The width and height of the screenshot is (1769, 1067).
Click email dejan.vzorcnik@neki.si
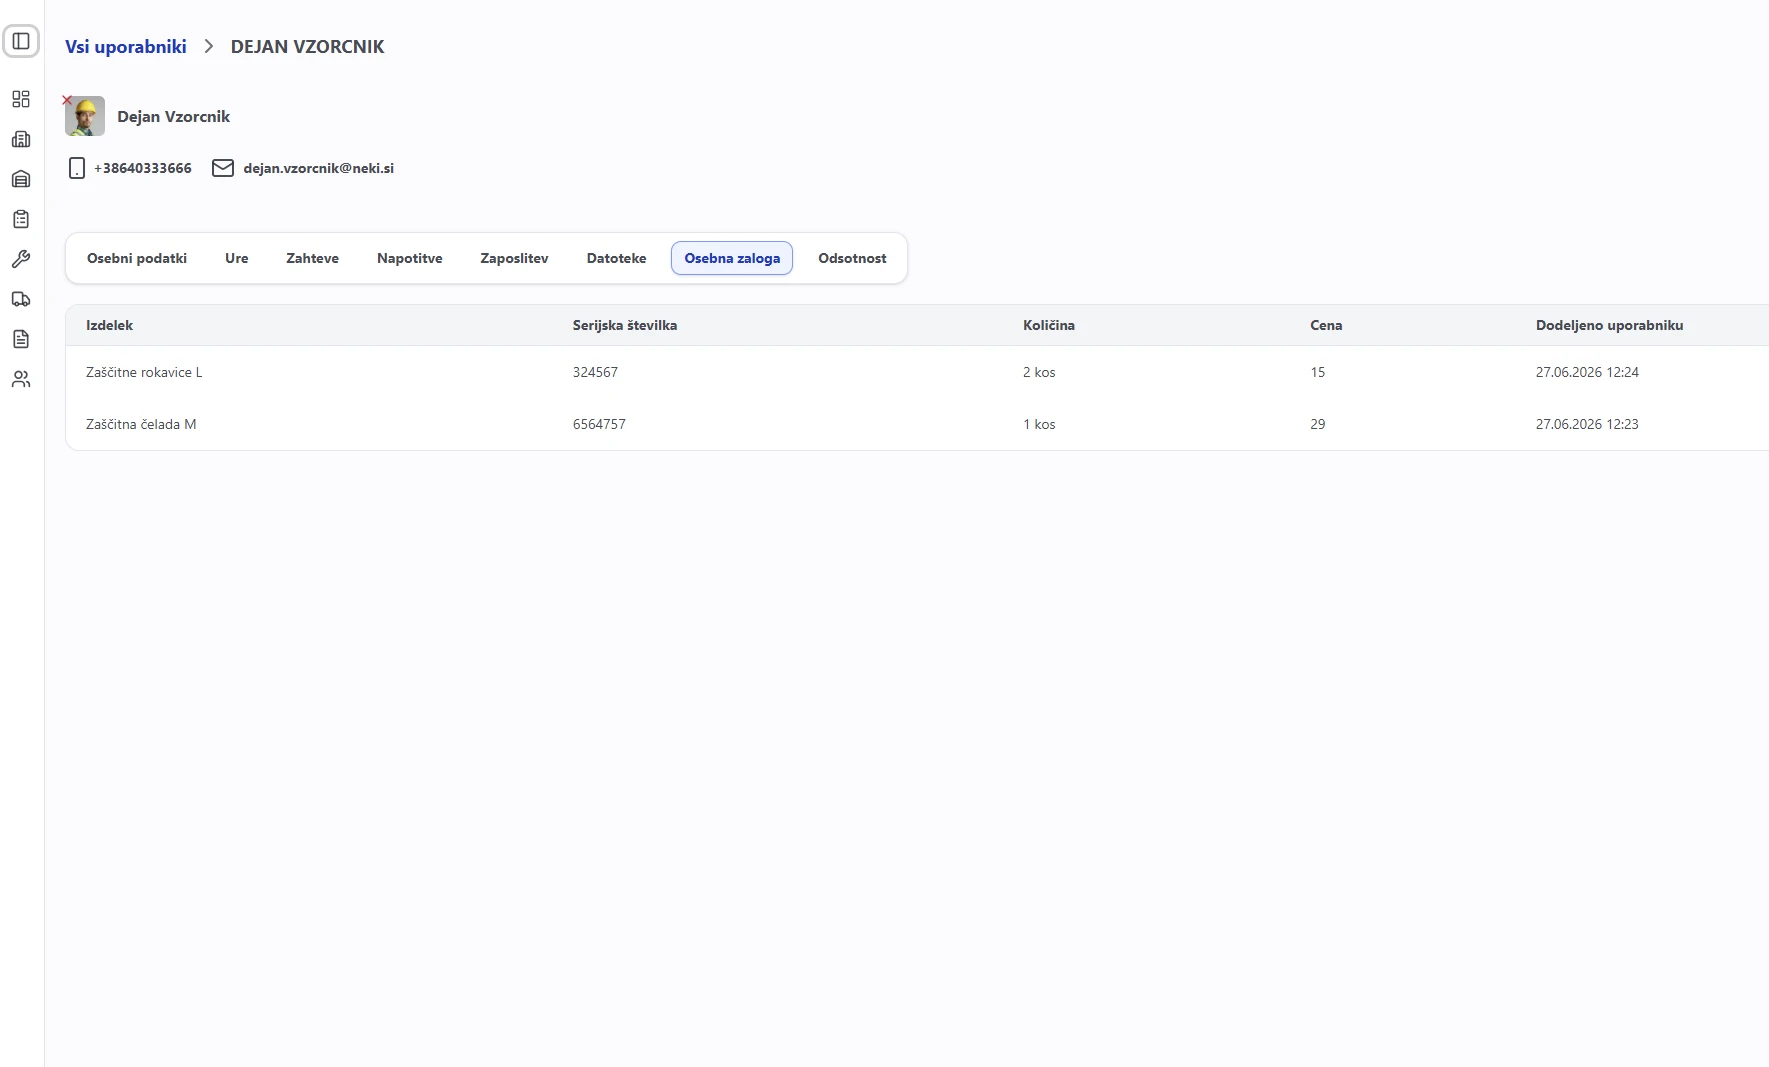(x=319, y=168)
